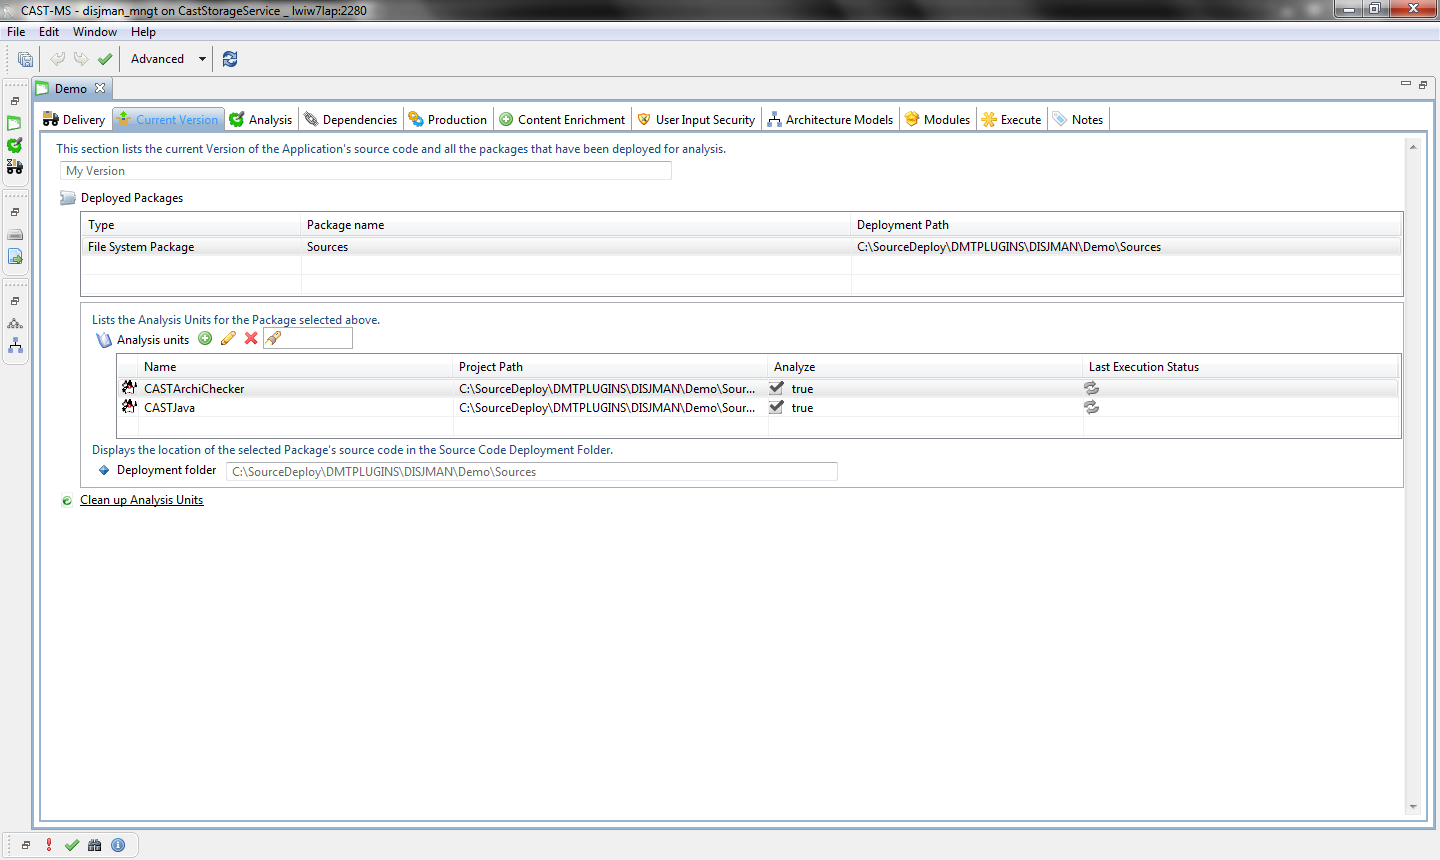
Task: Open the Advanced dropdown arrow
Action: tap(202, 59)
